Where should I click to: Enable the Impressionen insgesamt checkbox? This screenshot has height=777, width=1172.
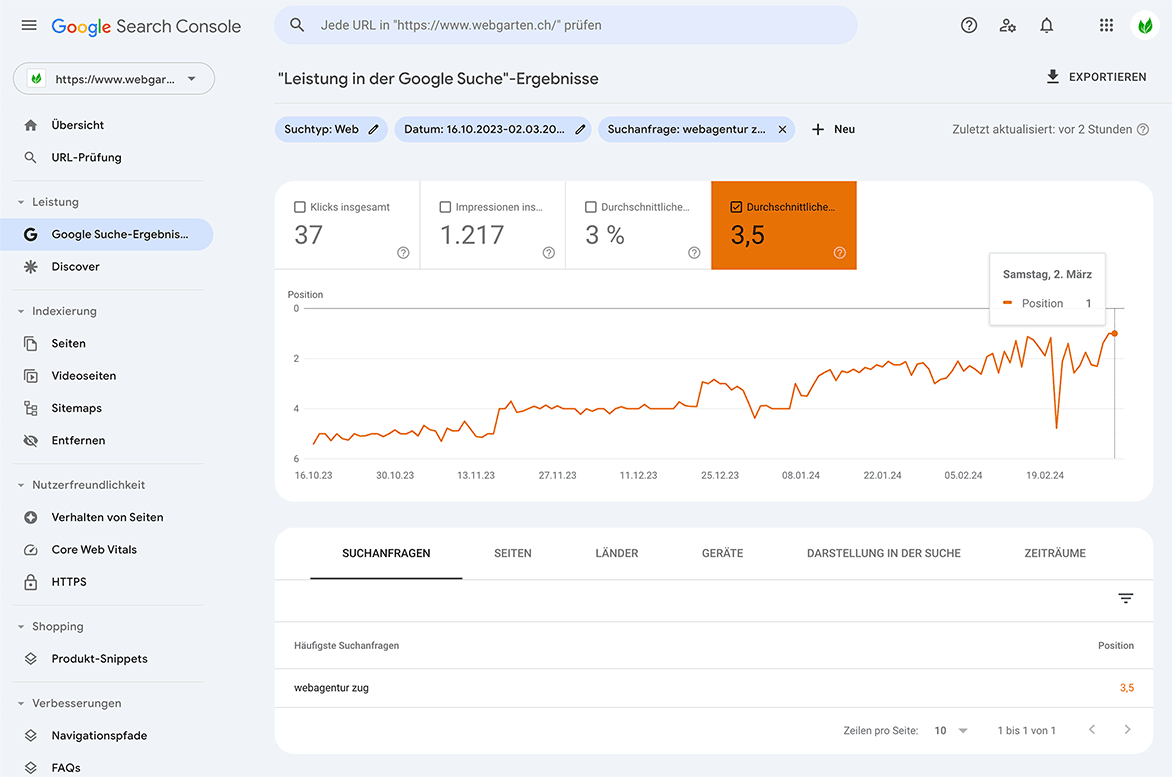(x=445, y=207)
